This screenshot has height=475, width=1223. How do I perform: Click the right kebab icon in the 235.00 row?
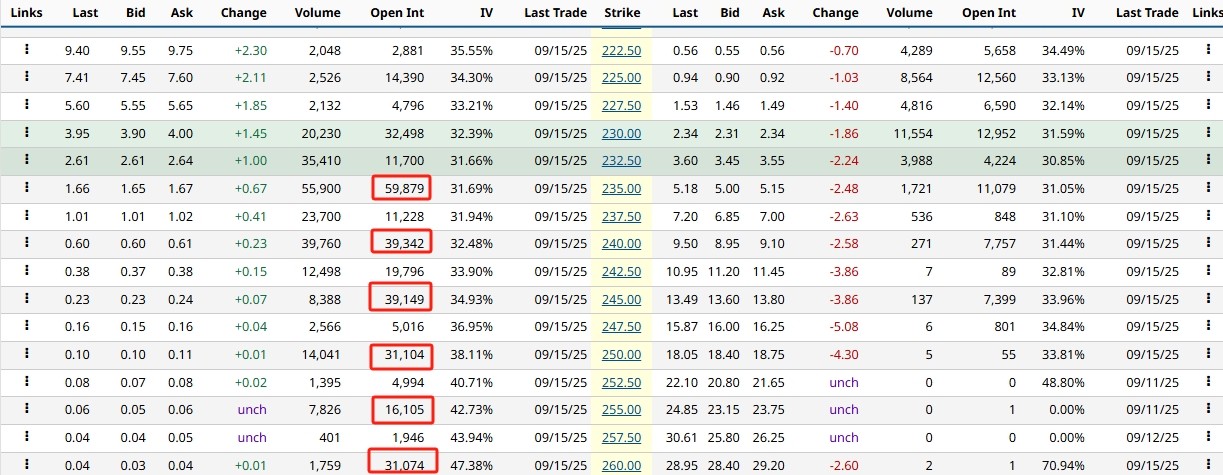click(1208, 188)
